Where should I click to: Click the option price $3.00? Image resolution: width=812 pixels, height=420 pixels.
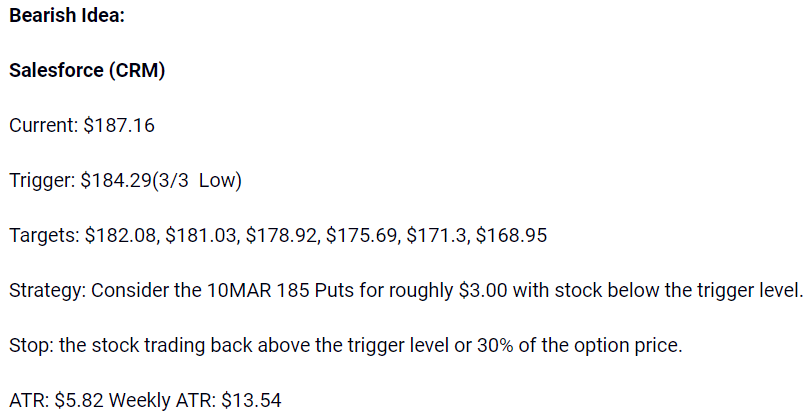[483, 290]
